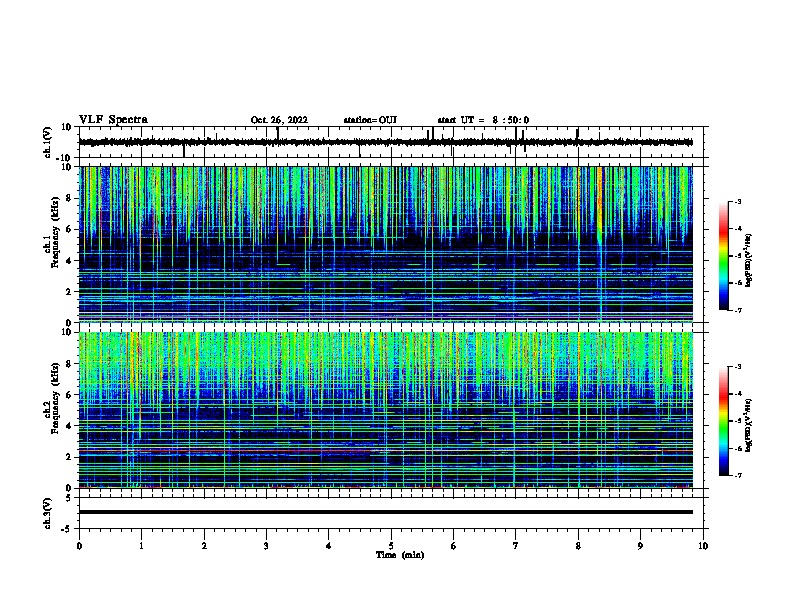Click inside the ch.1 spectrogram panel
Image resolution: width=792 pixels, height=612 pixels.
coord(385,244)
